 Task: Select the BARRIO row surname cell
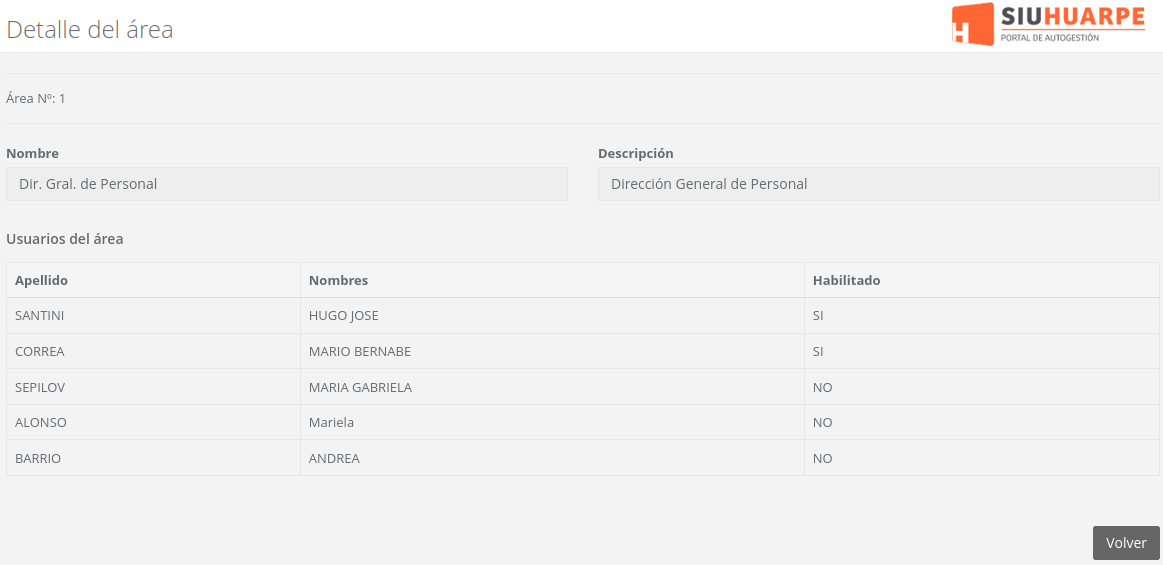click(38, 459)
